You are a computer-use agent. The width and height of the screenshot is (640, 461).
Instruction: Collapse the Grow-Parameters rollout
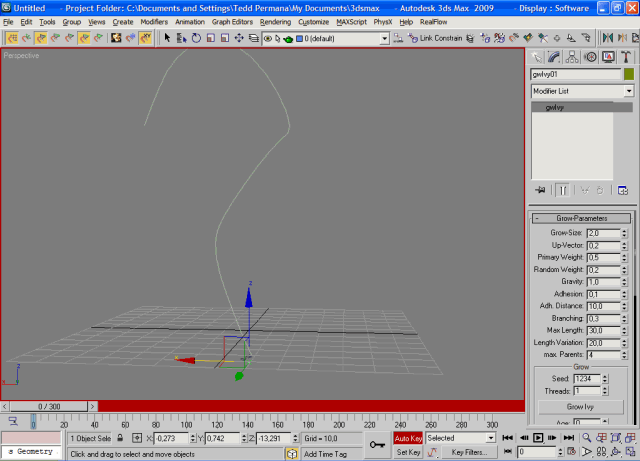tap(581, 218)
